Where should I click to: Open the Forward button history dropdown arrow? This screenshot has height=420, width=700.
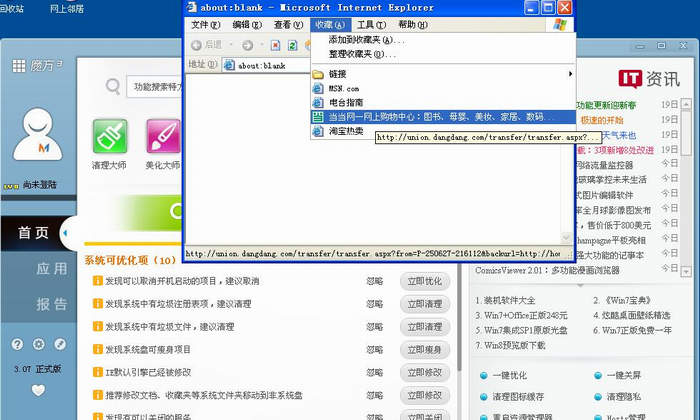pos(262,45)
